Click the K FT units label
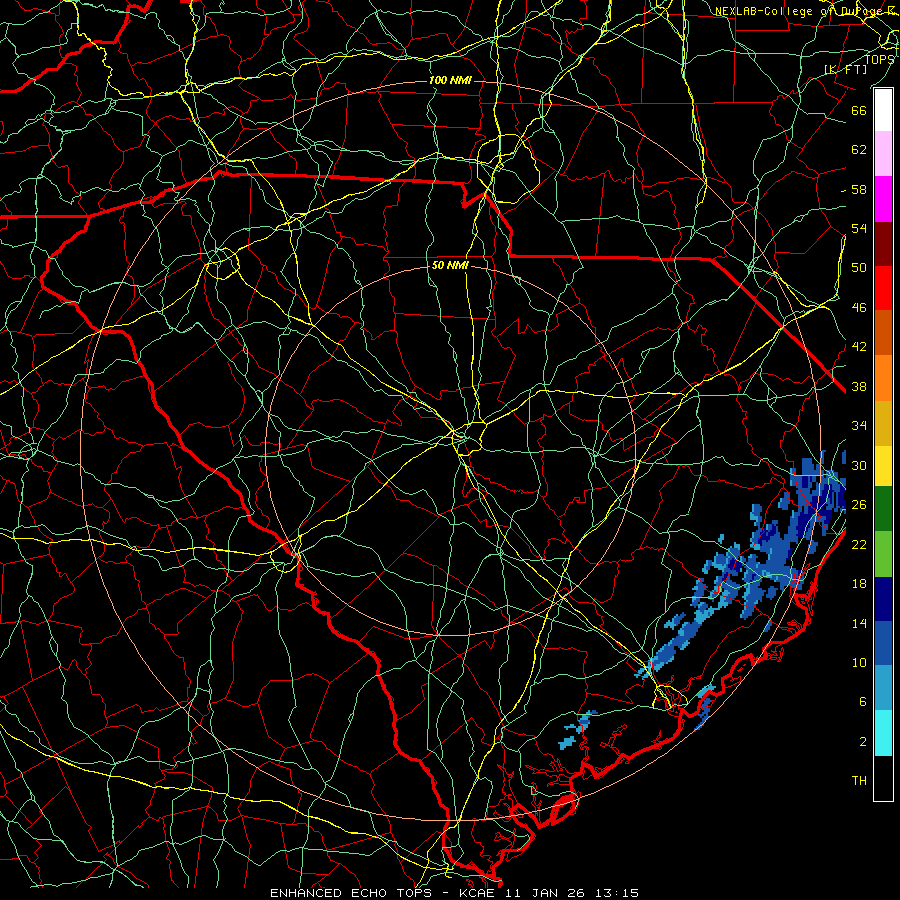This screenshot has height=900, width=900. (845, 69)
